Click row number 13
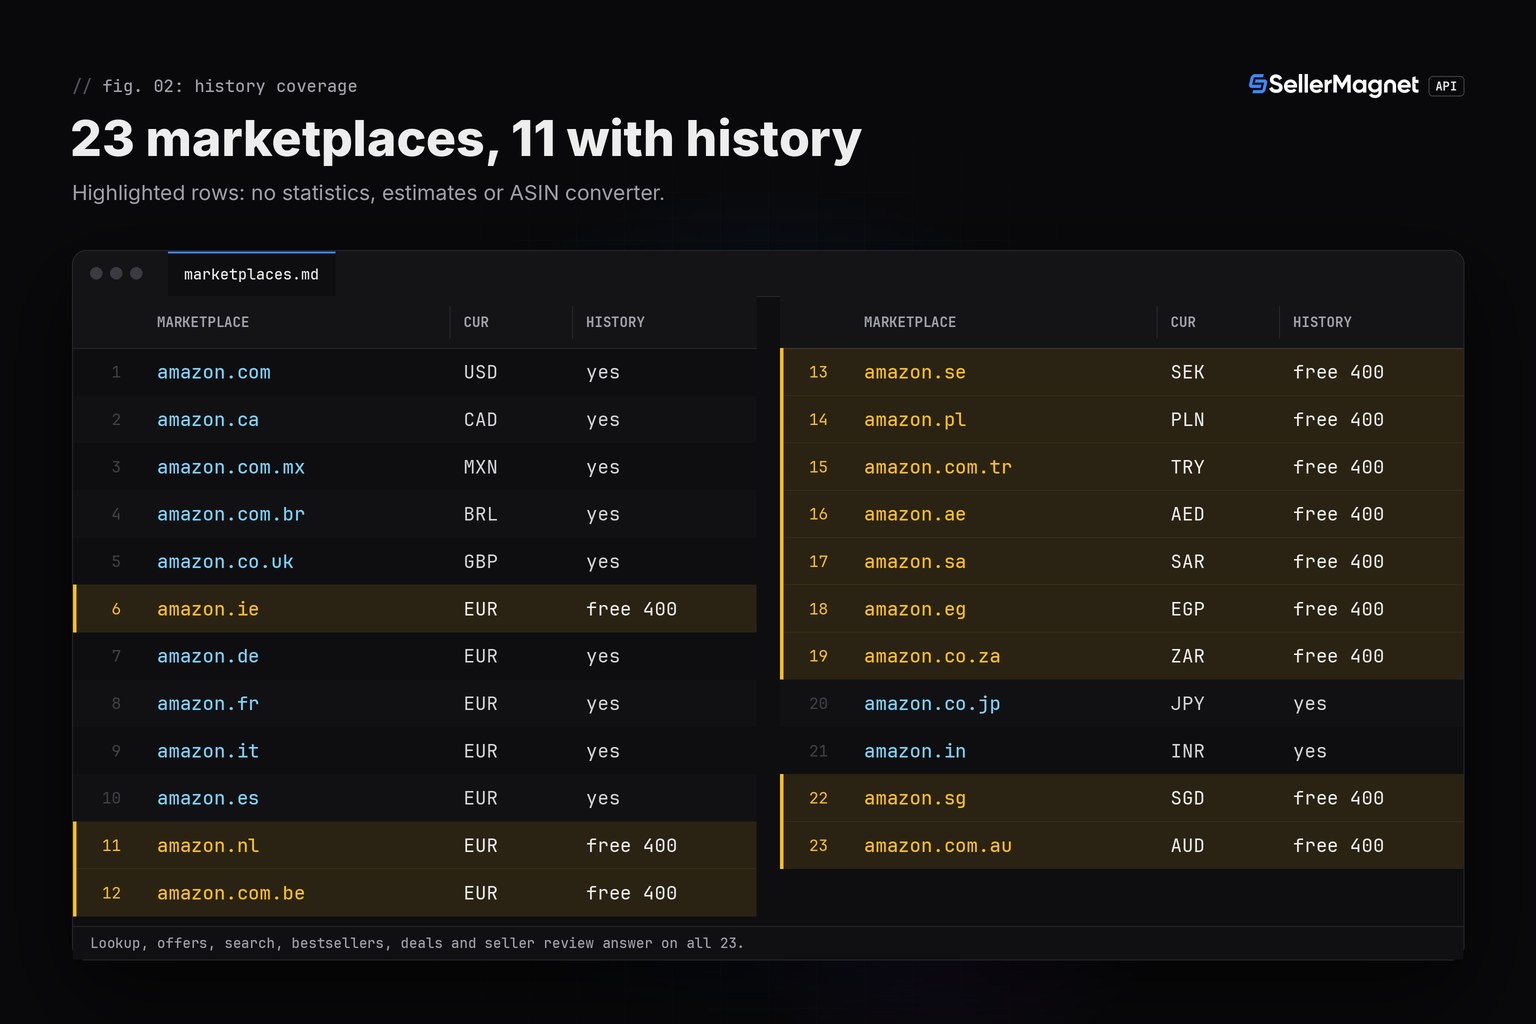 818,372
